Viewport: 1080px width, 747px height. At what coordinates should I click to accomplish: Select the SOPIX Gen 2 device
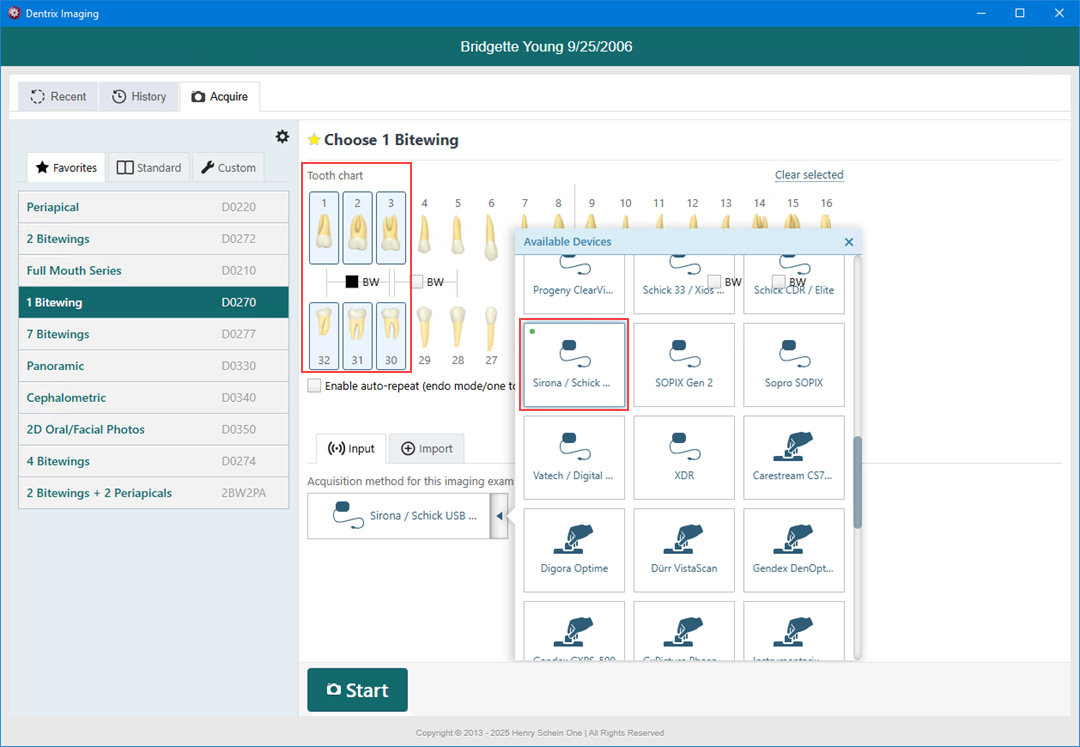[684, 364]
